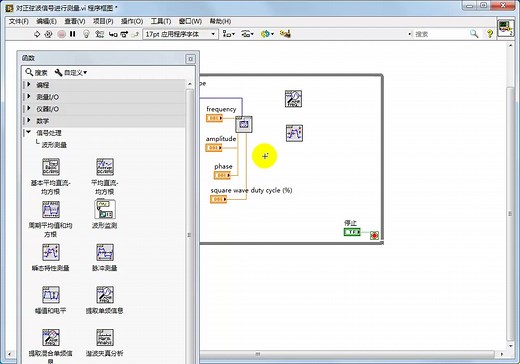
Task: Select the 基本平均直流-均方根 VI icon
Action: click(51, 167)
